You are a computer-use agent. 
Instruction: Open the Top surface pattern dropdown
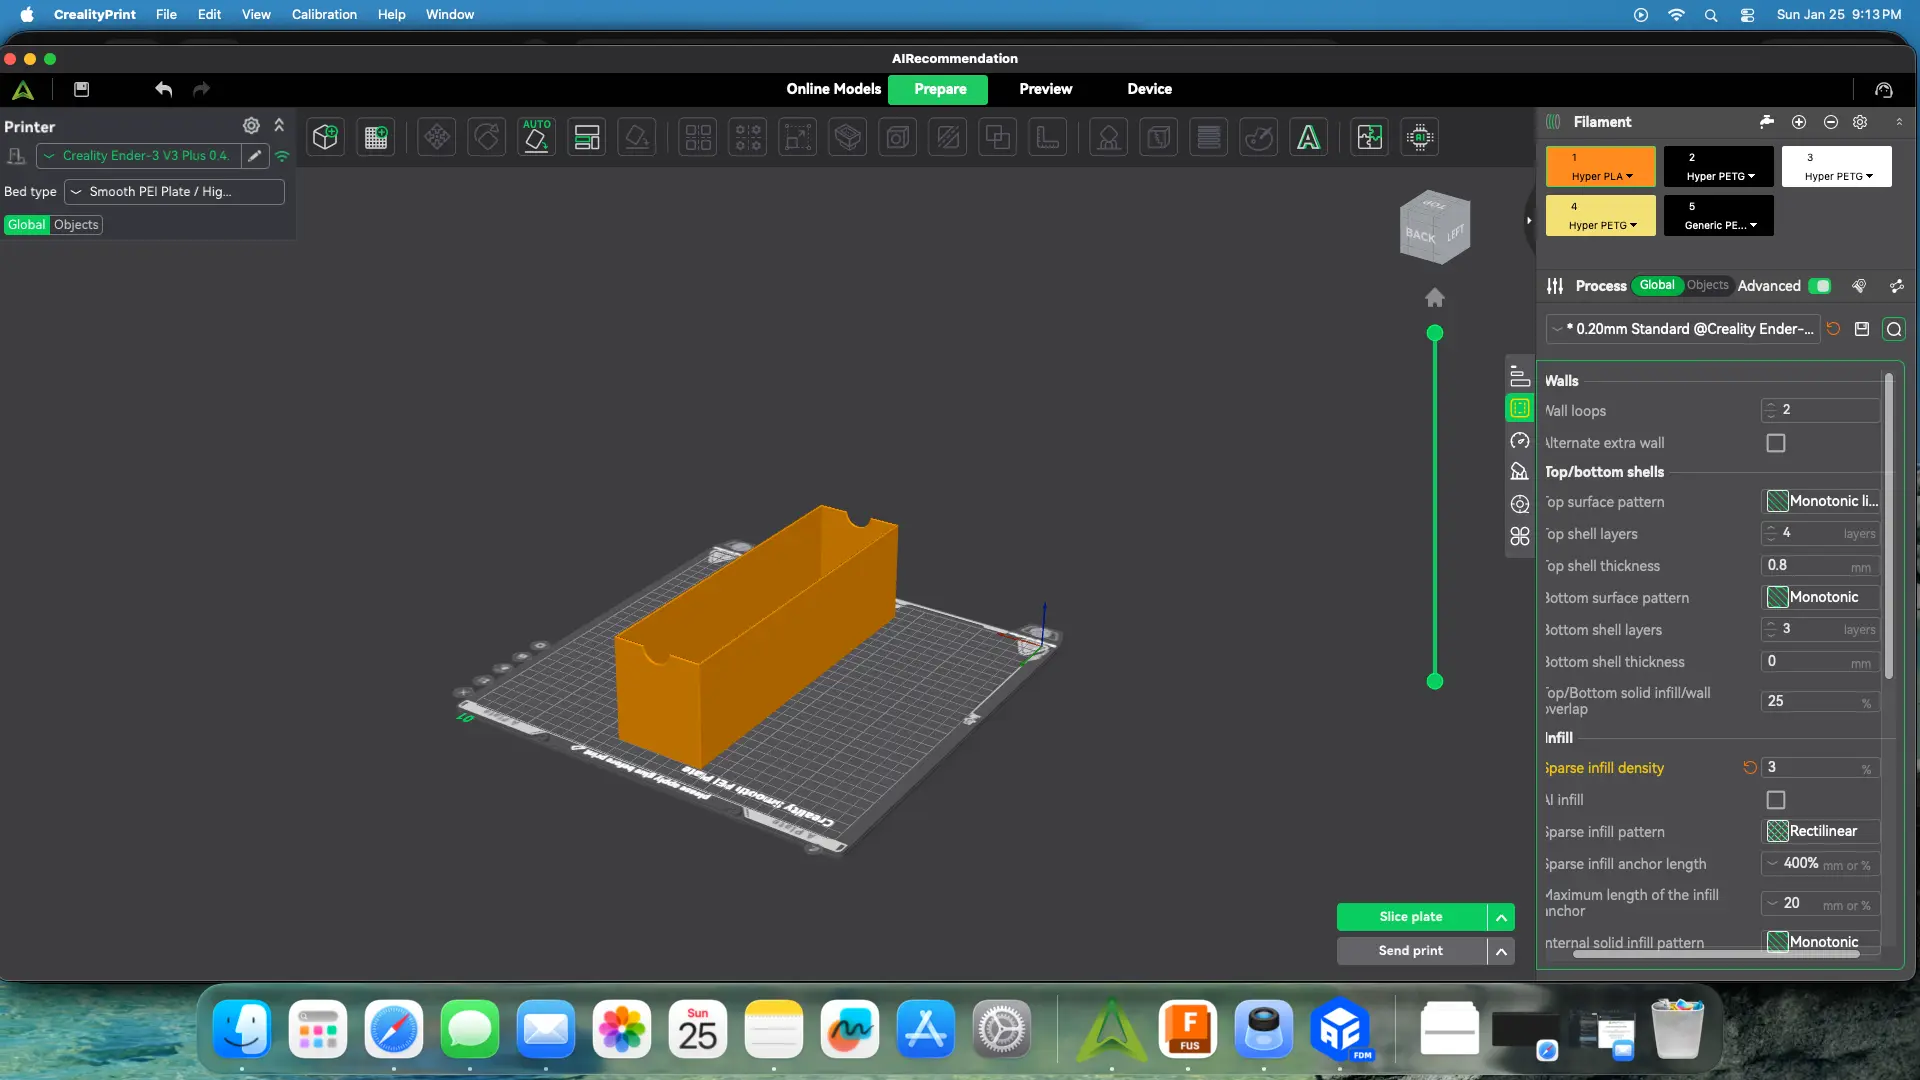click(x=1820, y=501)
